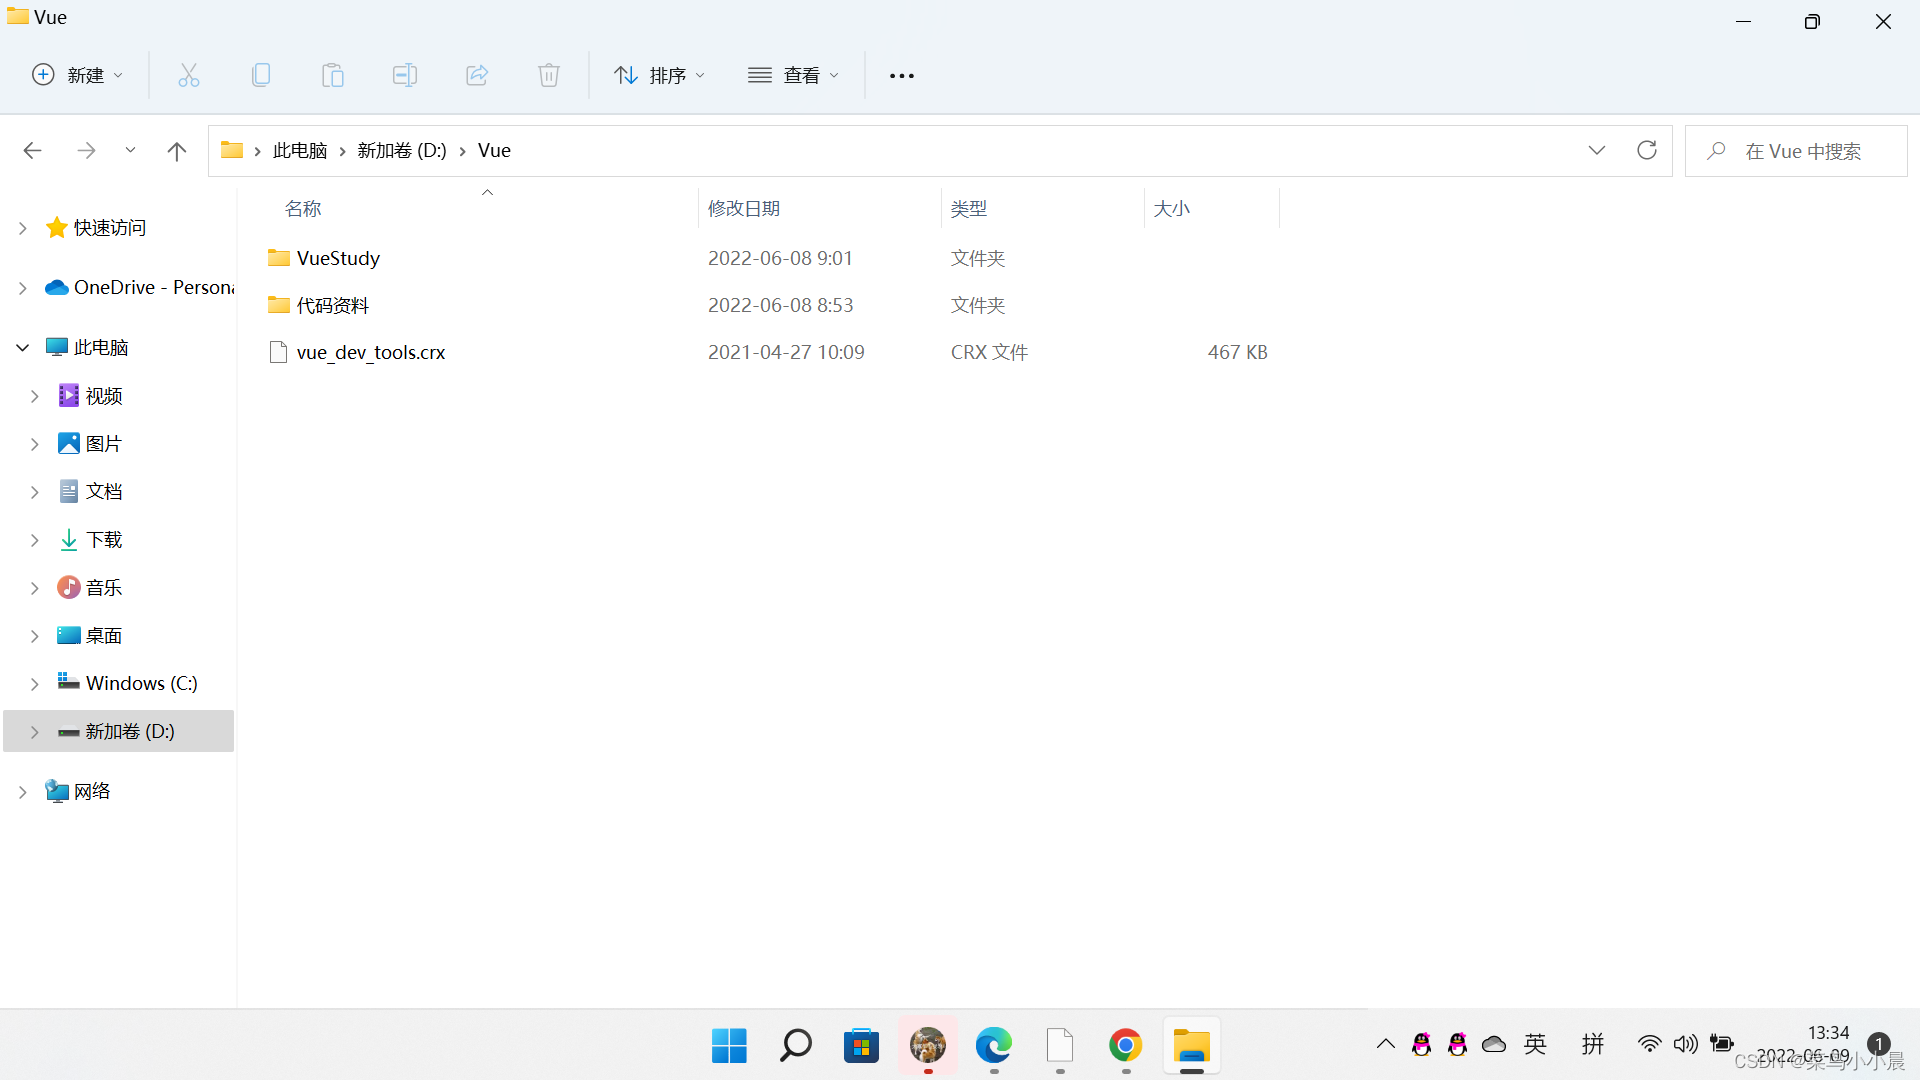Open the 13:34 clock and calendar
This screenshot has height=1080, width=1920.
point(1804,1044)
